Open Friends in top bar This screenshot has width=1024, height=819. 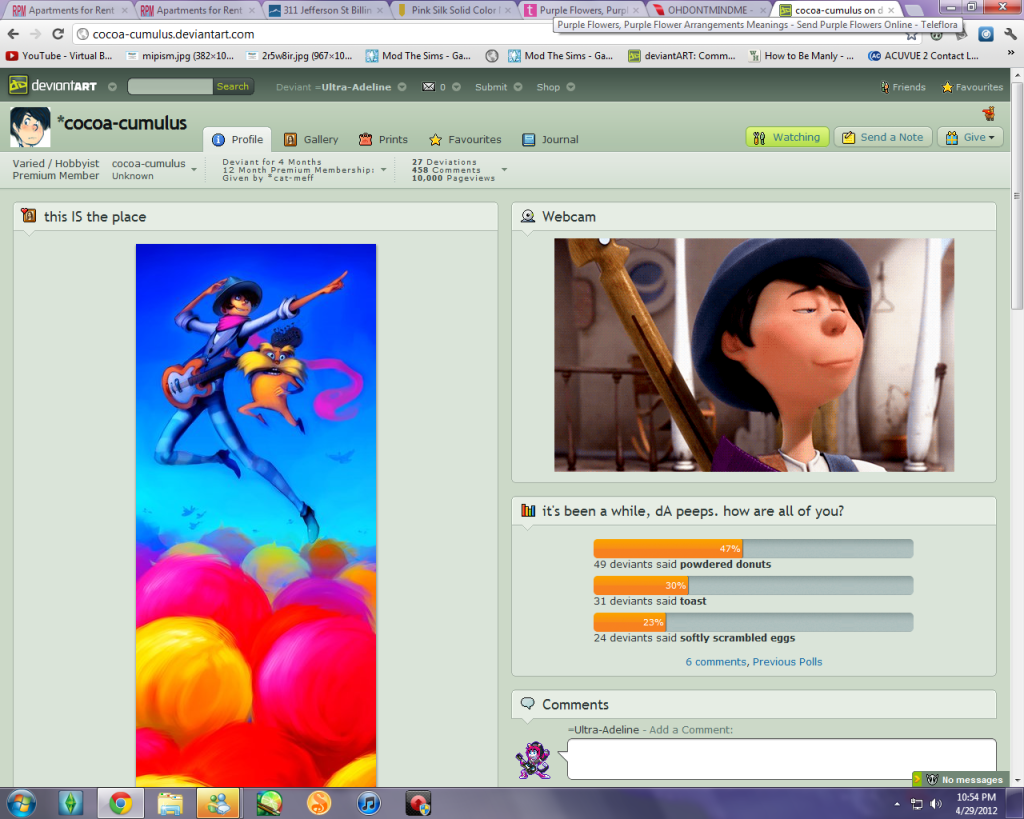(903, 87)
